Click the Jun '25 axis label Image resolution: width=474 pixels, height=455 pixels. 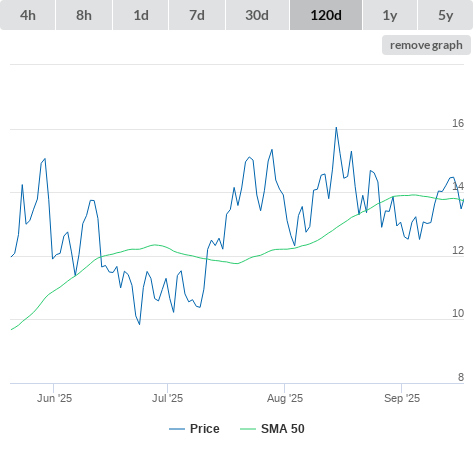[x=54, y=398]
